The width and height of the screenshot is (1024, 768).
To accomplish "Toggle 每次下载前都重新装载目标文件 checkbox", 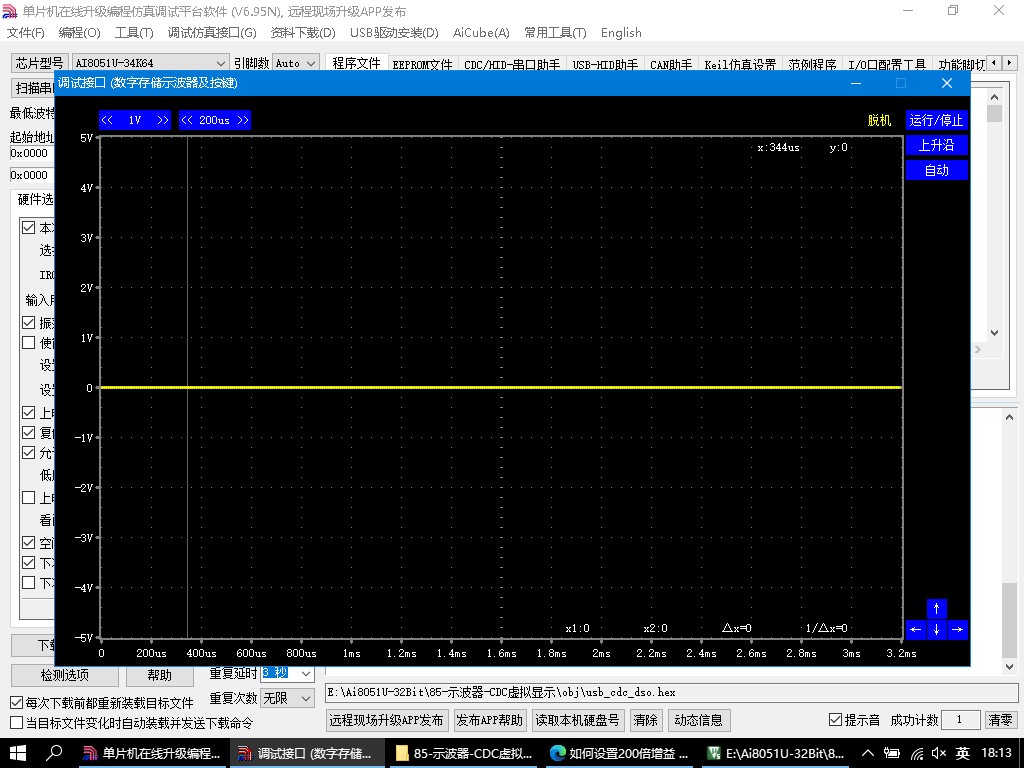I will (17, 703).
